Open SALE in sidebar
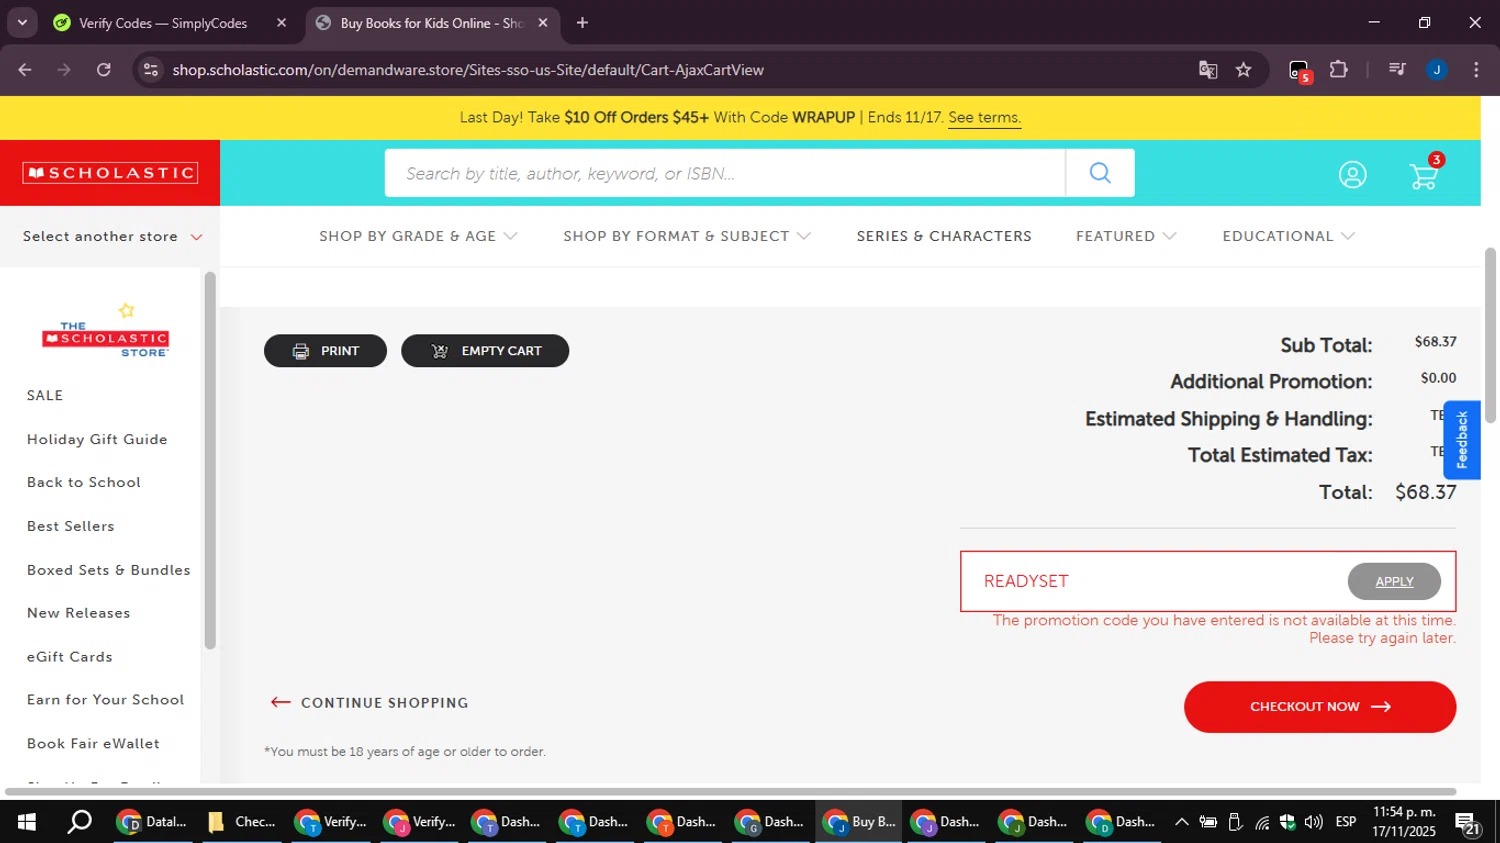1500x843 pixels. point(45,395)
